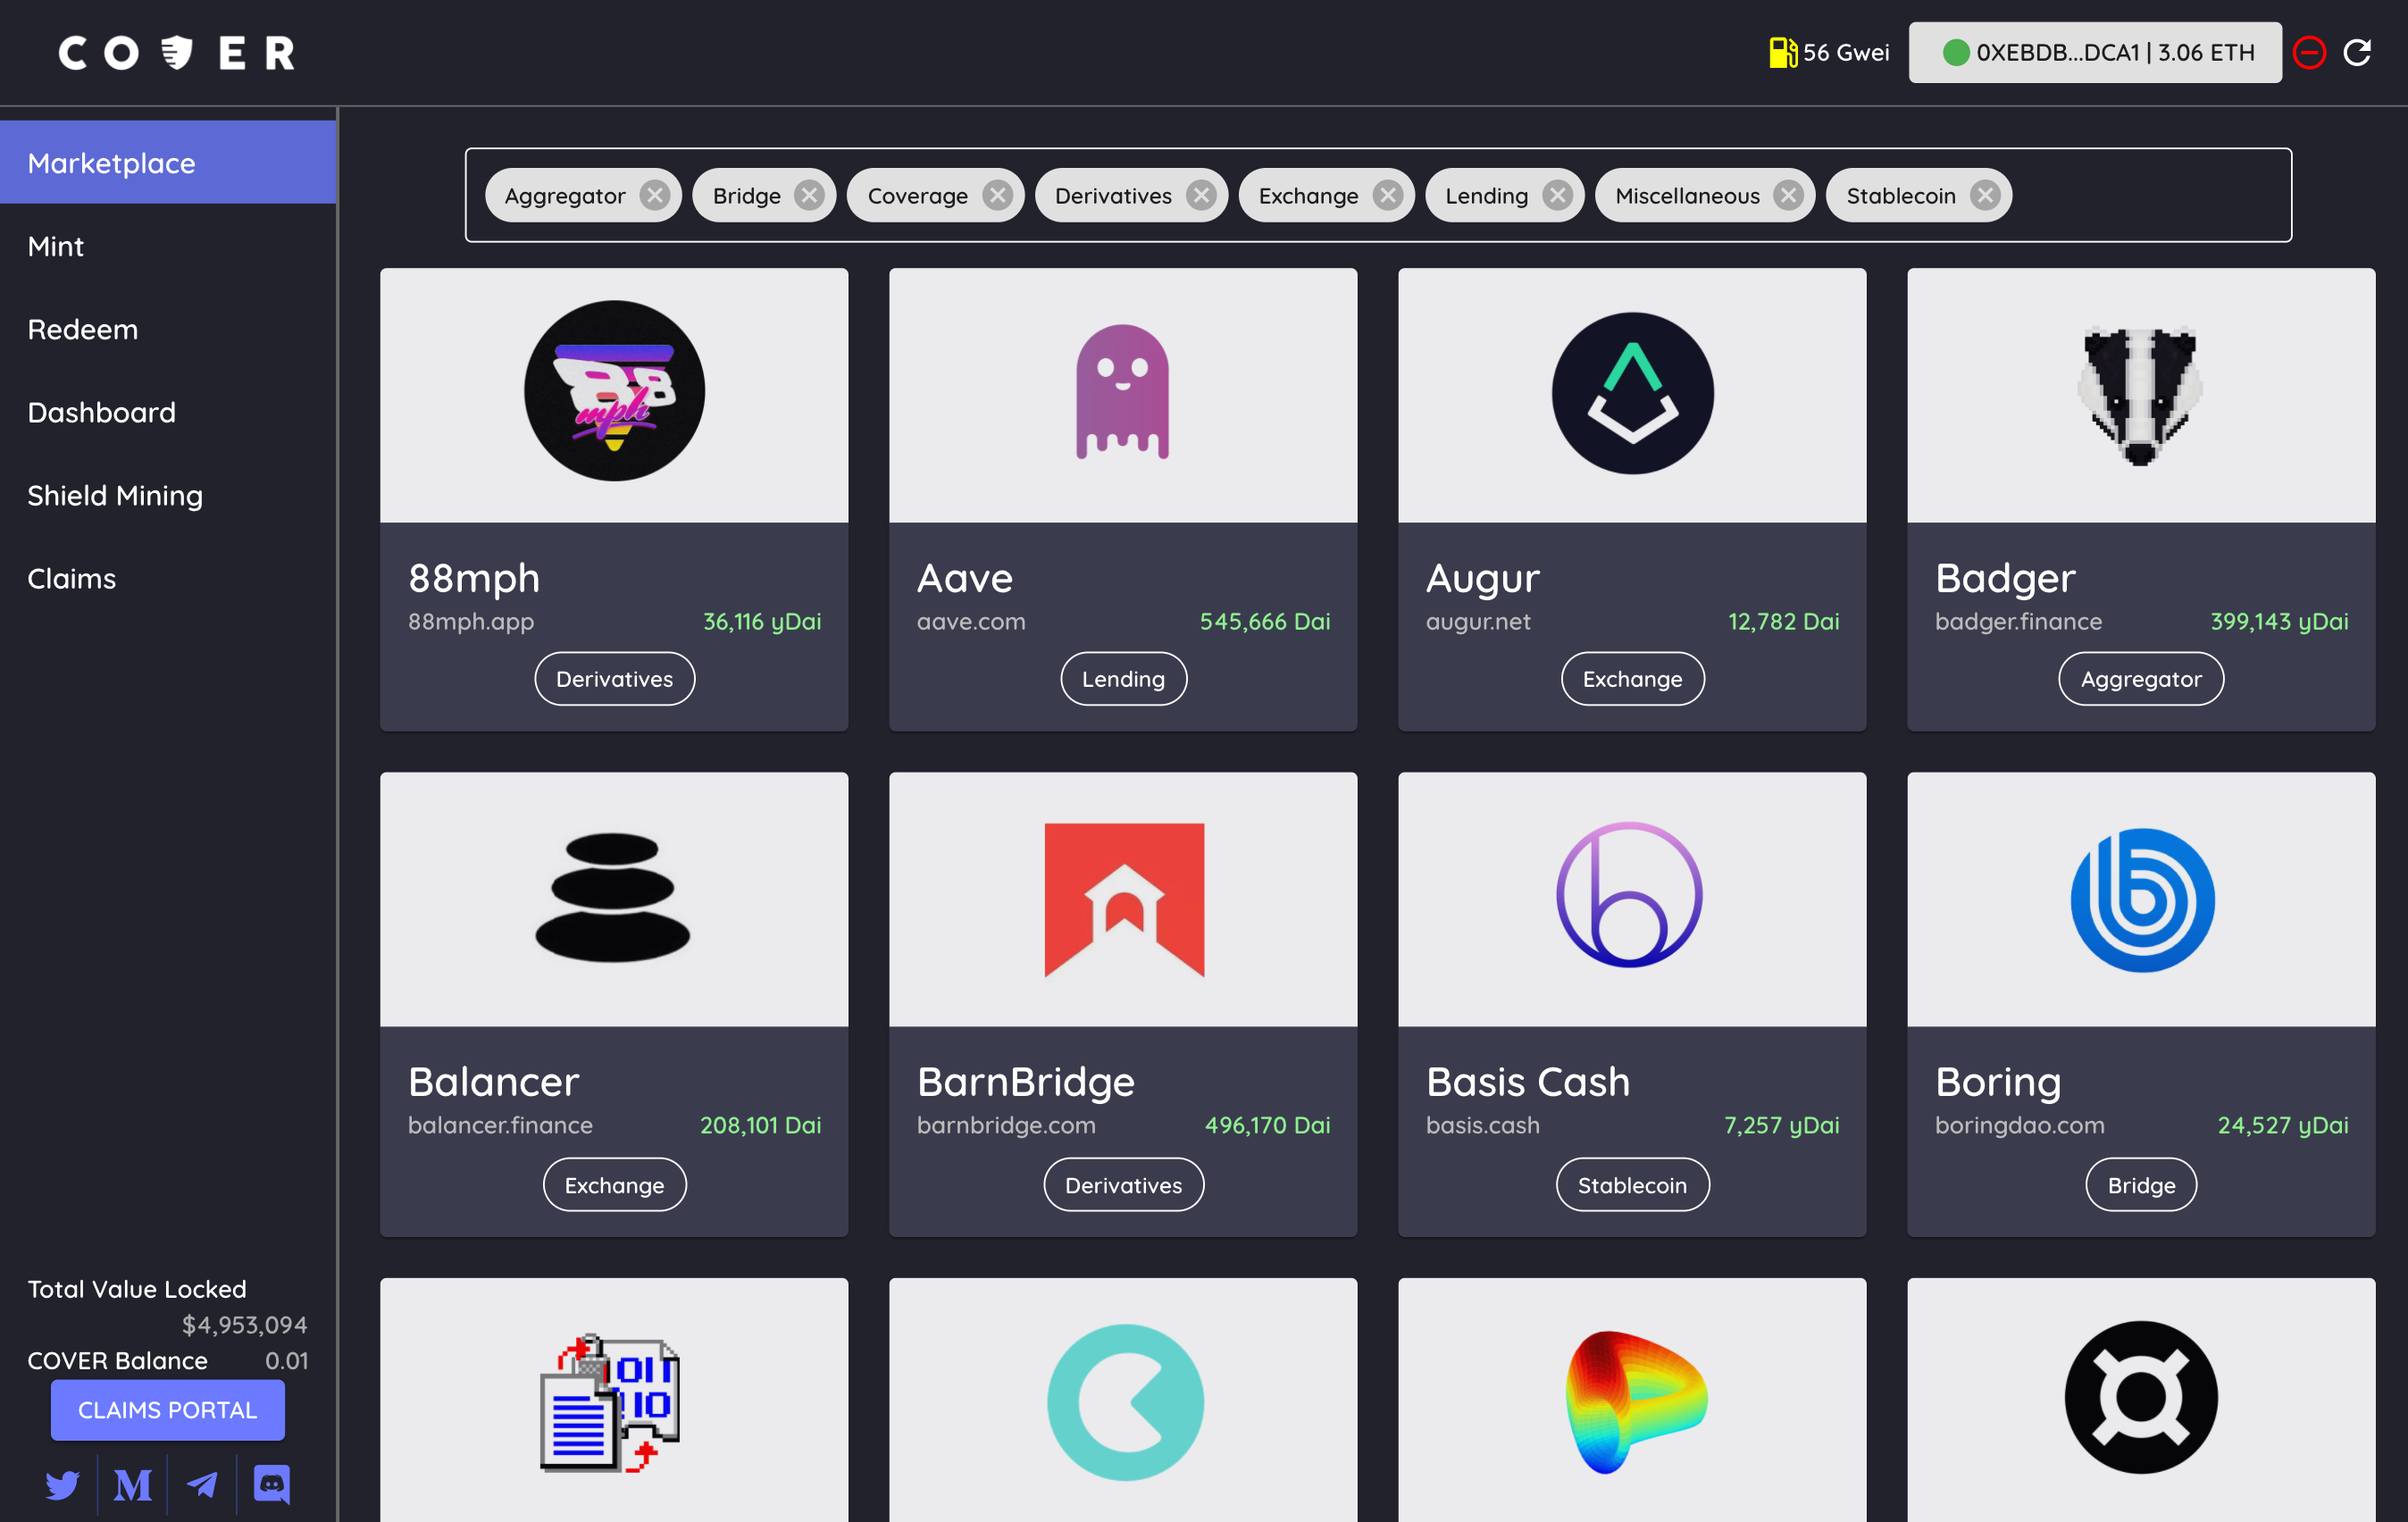Open the Claims sidebar item
The height and width of the screenshot is (1522, 2408).
72,578
